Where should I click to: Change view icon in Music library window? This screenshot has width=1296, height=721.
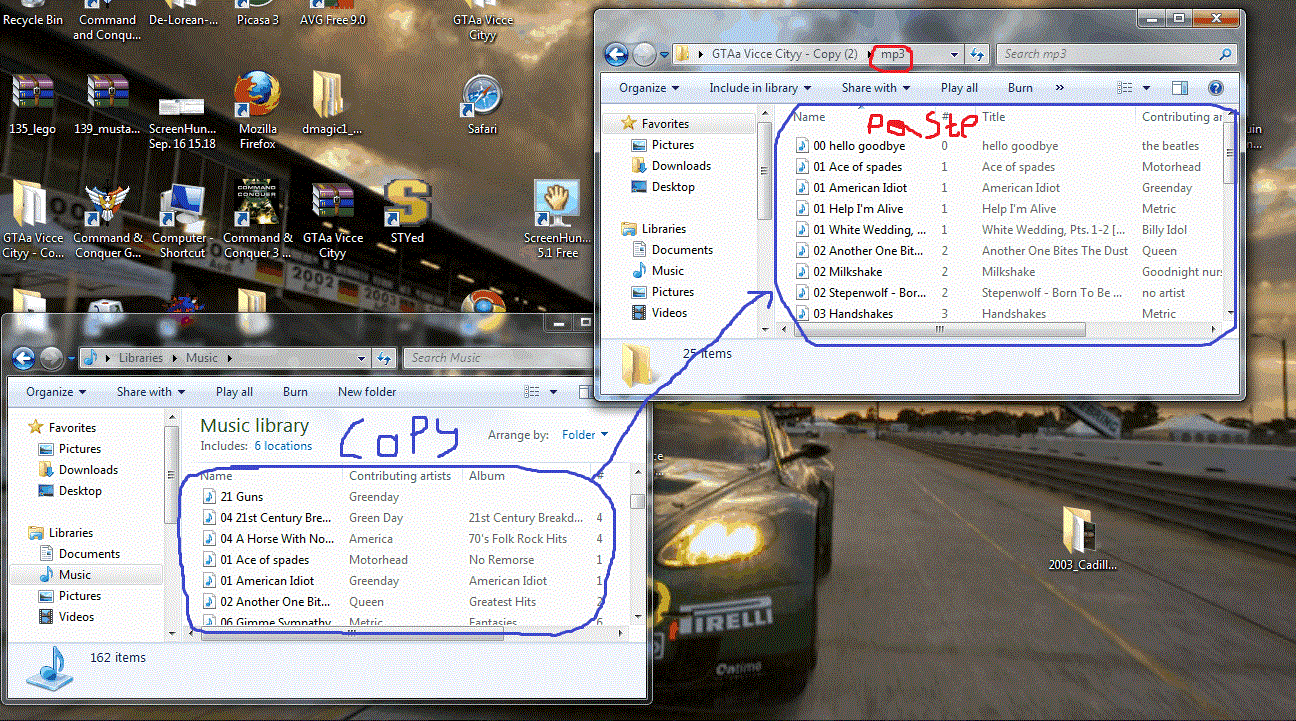click(533, 392)
